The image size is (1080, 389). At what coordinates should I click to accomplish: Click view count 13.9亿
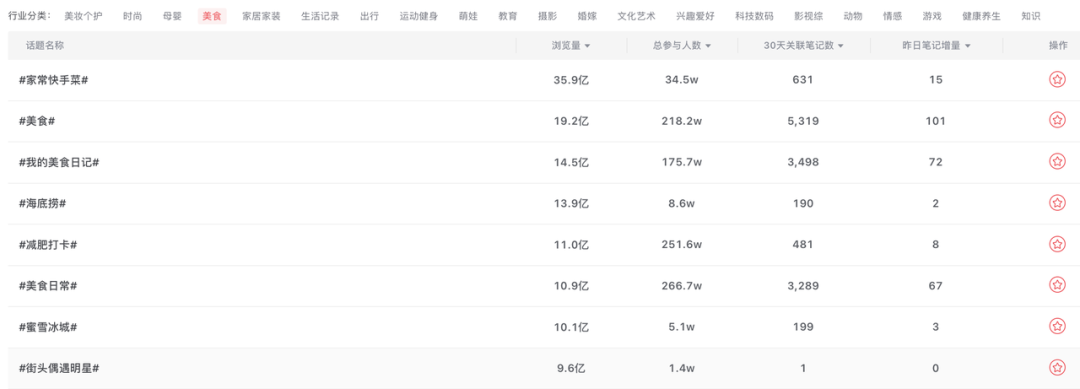click(x=571, y=203)
